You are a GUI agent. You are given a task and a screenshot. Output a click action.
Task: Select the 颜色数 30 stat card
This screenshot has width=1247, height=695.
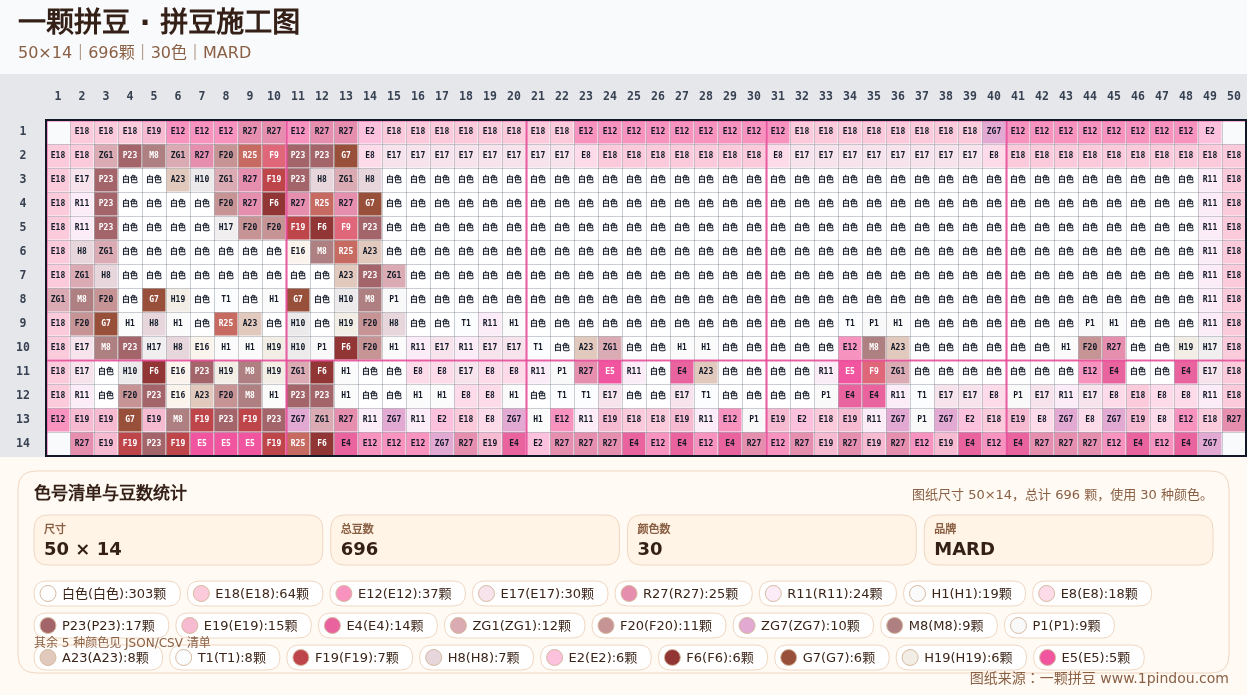pos(772,540)
